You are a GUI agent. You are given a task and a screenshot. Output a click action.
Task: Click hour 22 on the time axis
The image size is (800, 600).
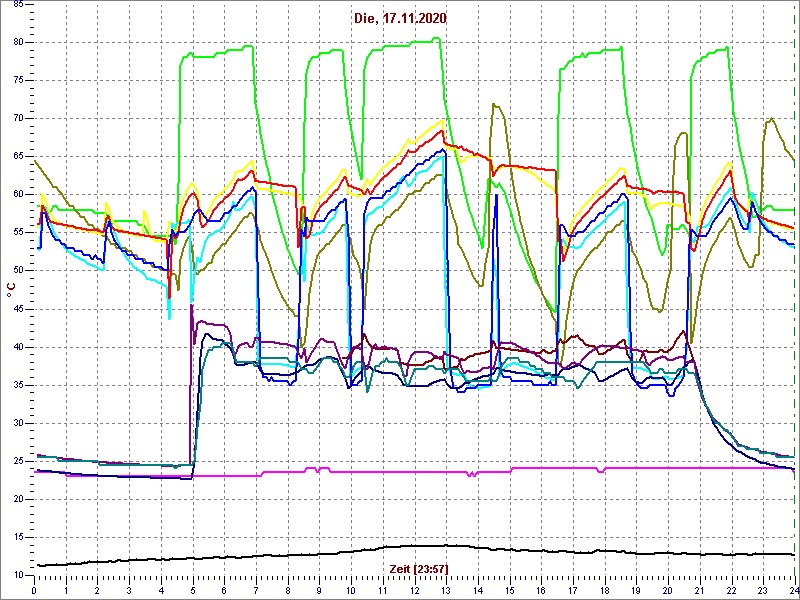point(731,590)
